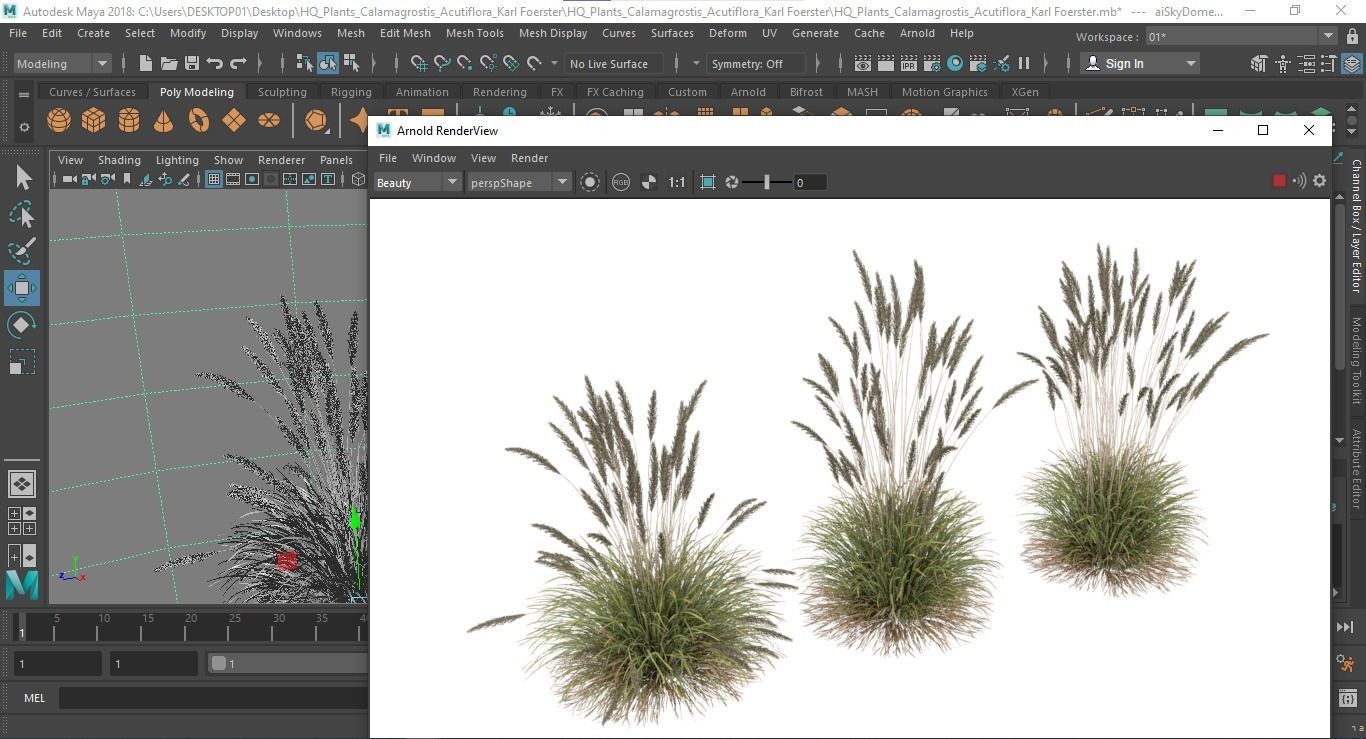Click MEL script language label
The height and width of the screenshot is (739, 1366).
(34, 698)
